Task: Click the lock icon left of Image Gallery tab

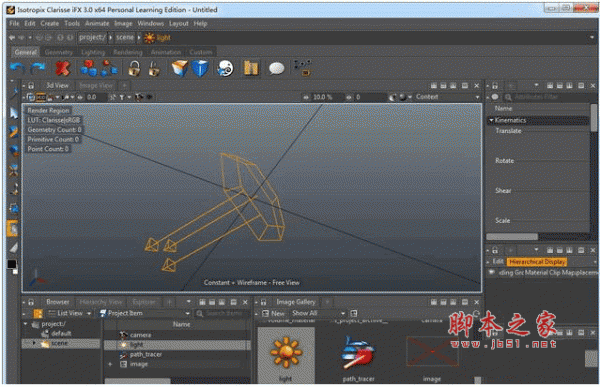Action: click(264, 302)
